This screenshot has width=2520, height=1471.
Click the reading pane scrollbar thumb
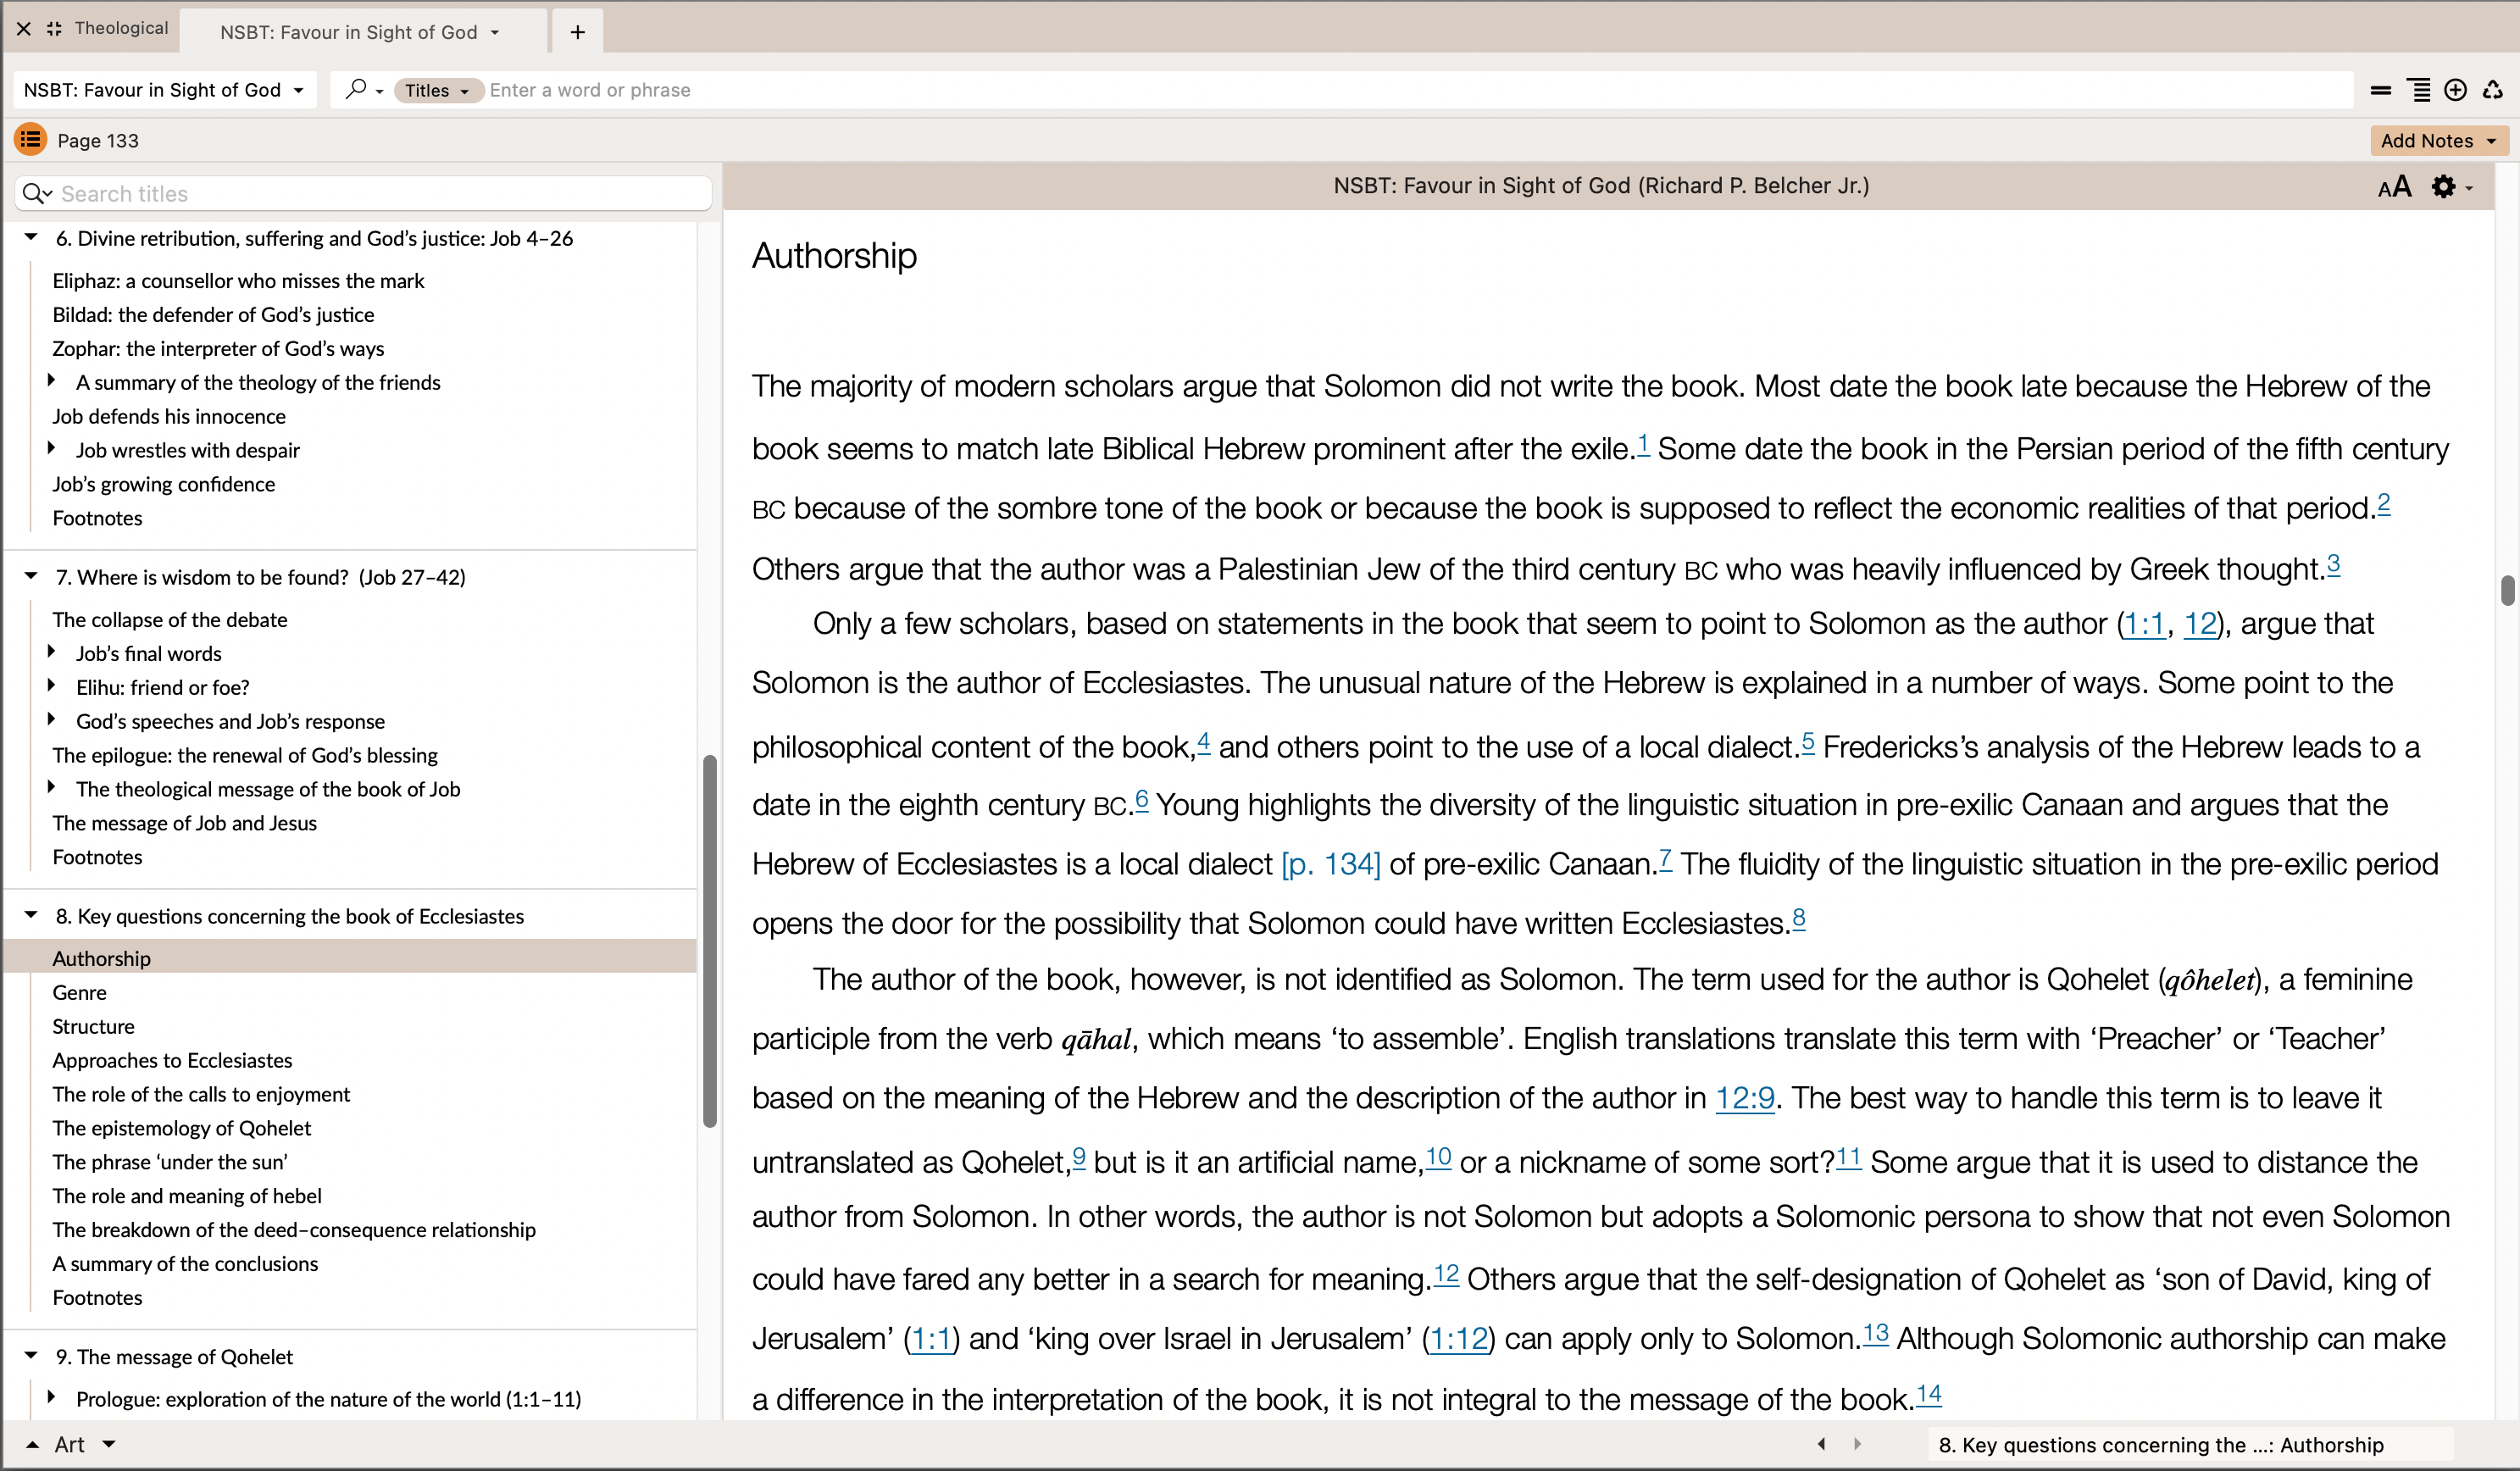(2507, 590)
